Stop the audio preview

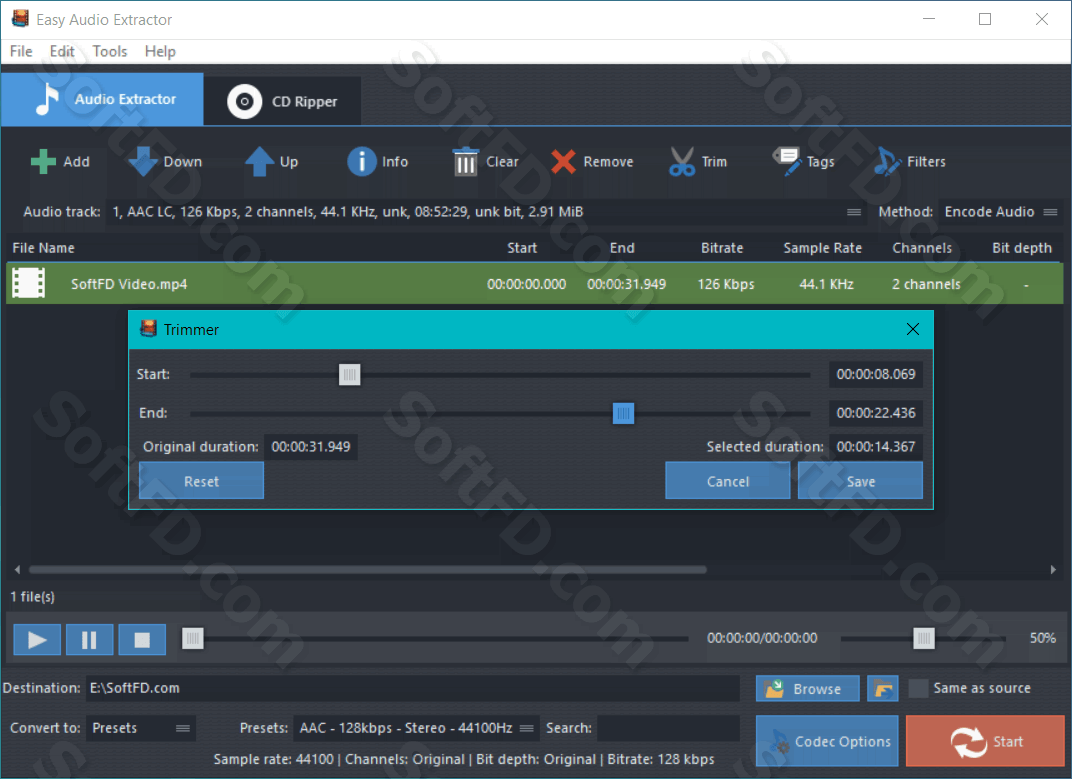[142, 639]
